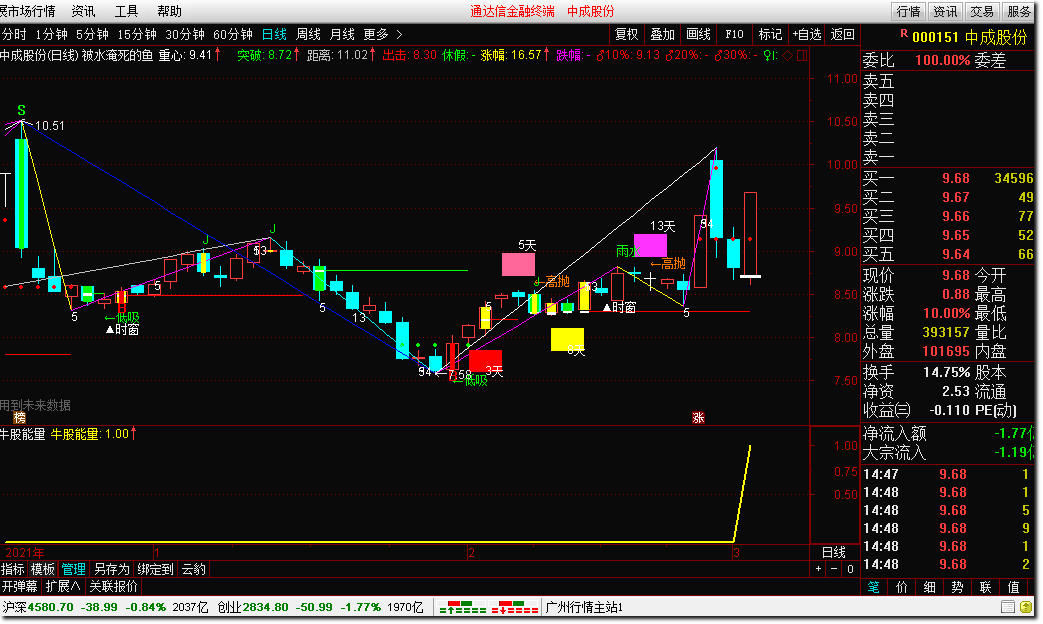Select the 日线 daily chart tab

pyautogui.click(x=274, y=35)
